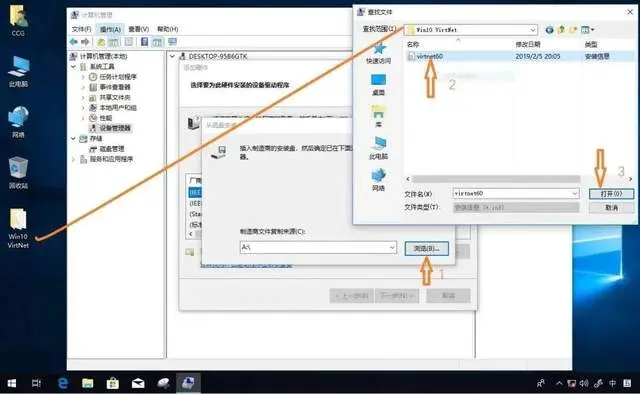The height and width of the screenshot is (394, 640).
Task: Open the Help (帮助) menu in Computer Management
Action: click(168, 29)
